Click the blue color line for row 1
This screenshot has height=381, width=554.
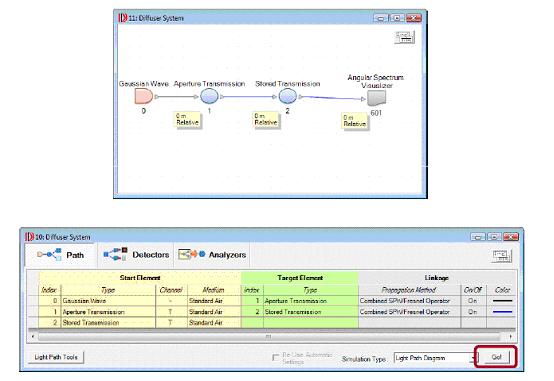(502, 312)
